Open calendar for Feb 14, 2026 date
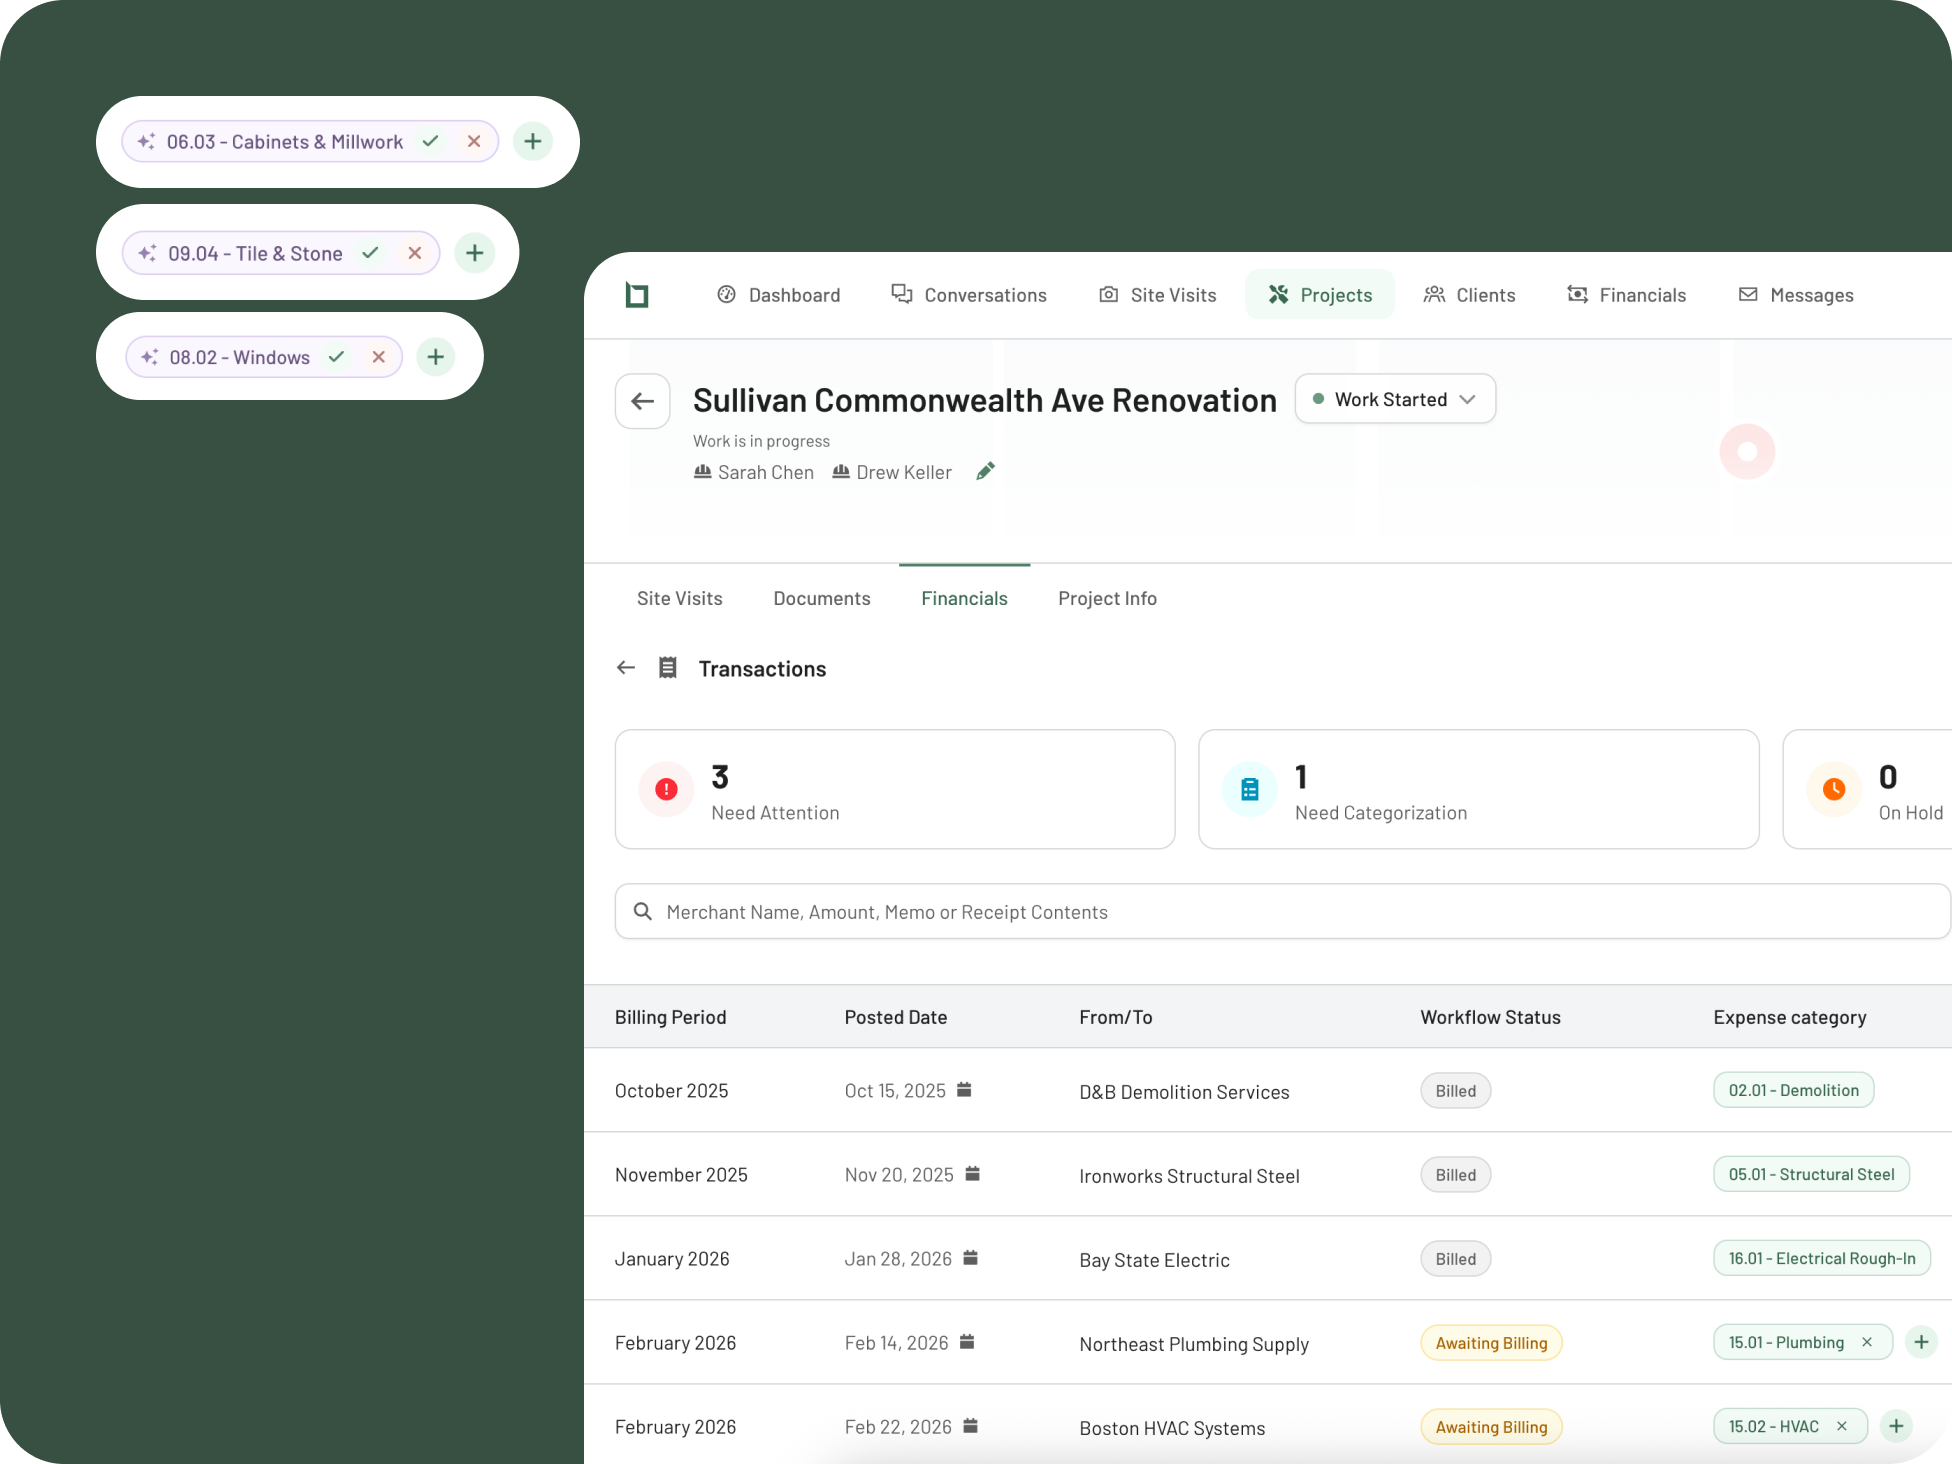 tap(967, 1341)
